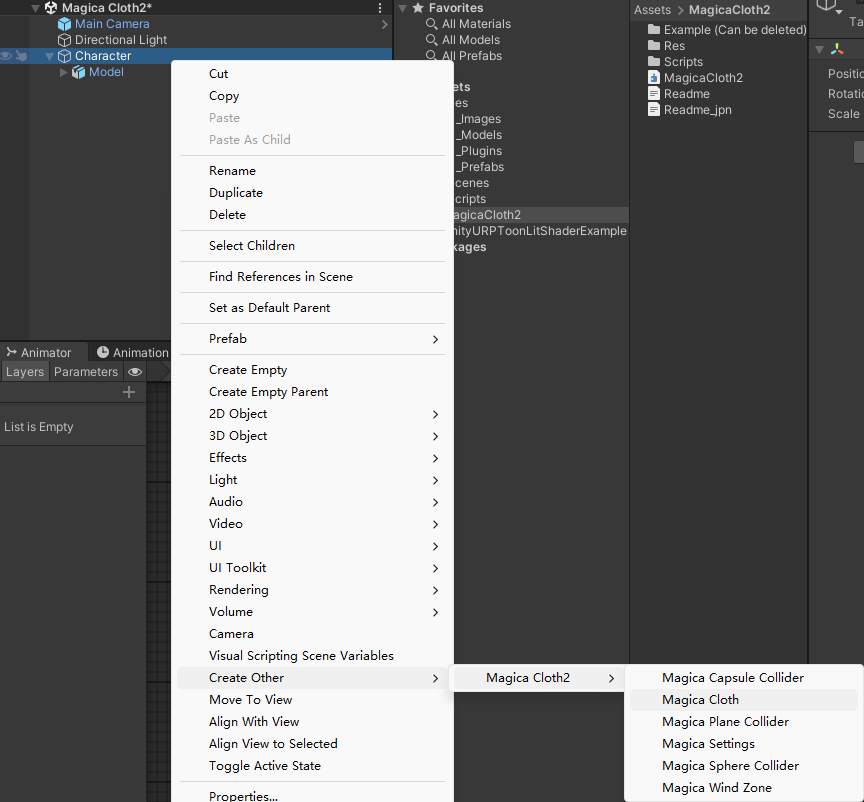The width and height of the screenshot is (864, 802).
Task: Select the _Prefabs folder in Project tree
Action: coord(479,167)
